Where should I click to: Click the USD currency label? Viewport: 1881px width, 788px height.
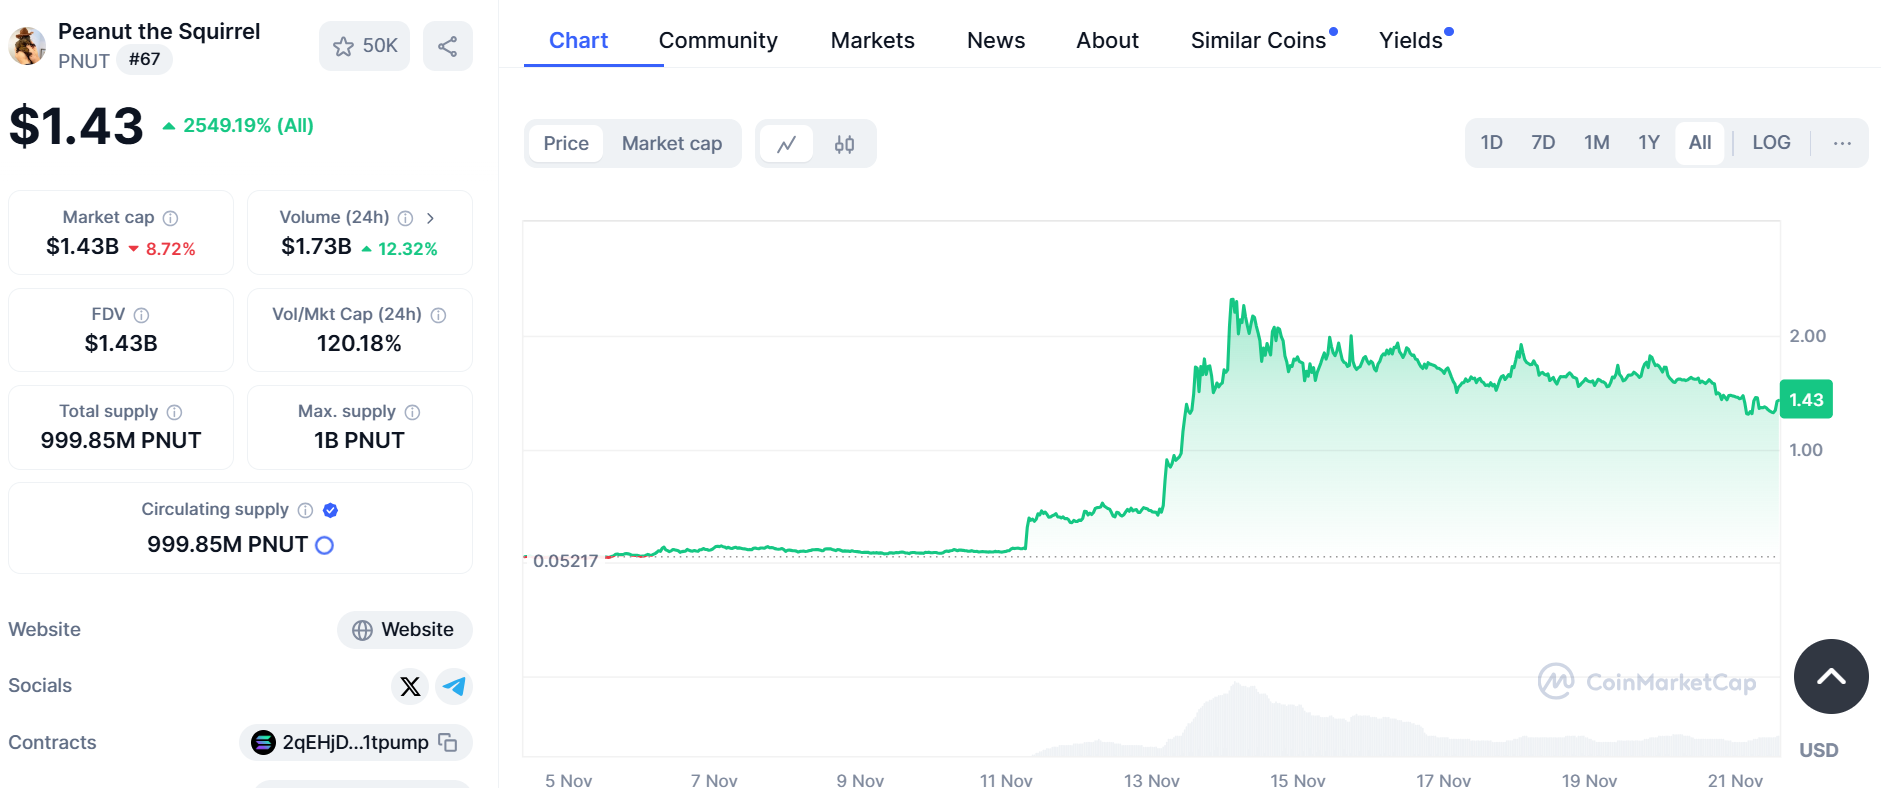pos(1819,750)
